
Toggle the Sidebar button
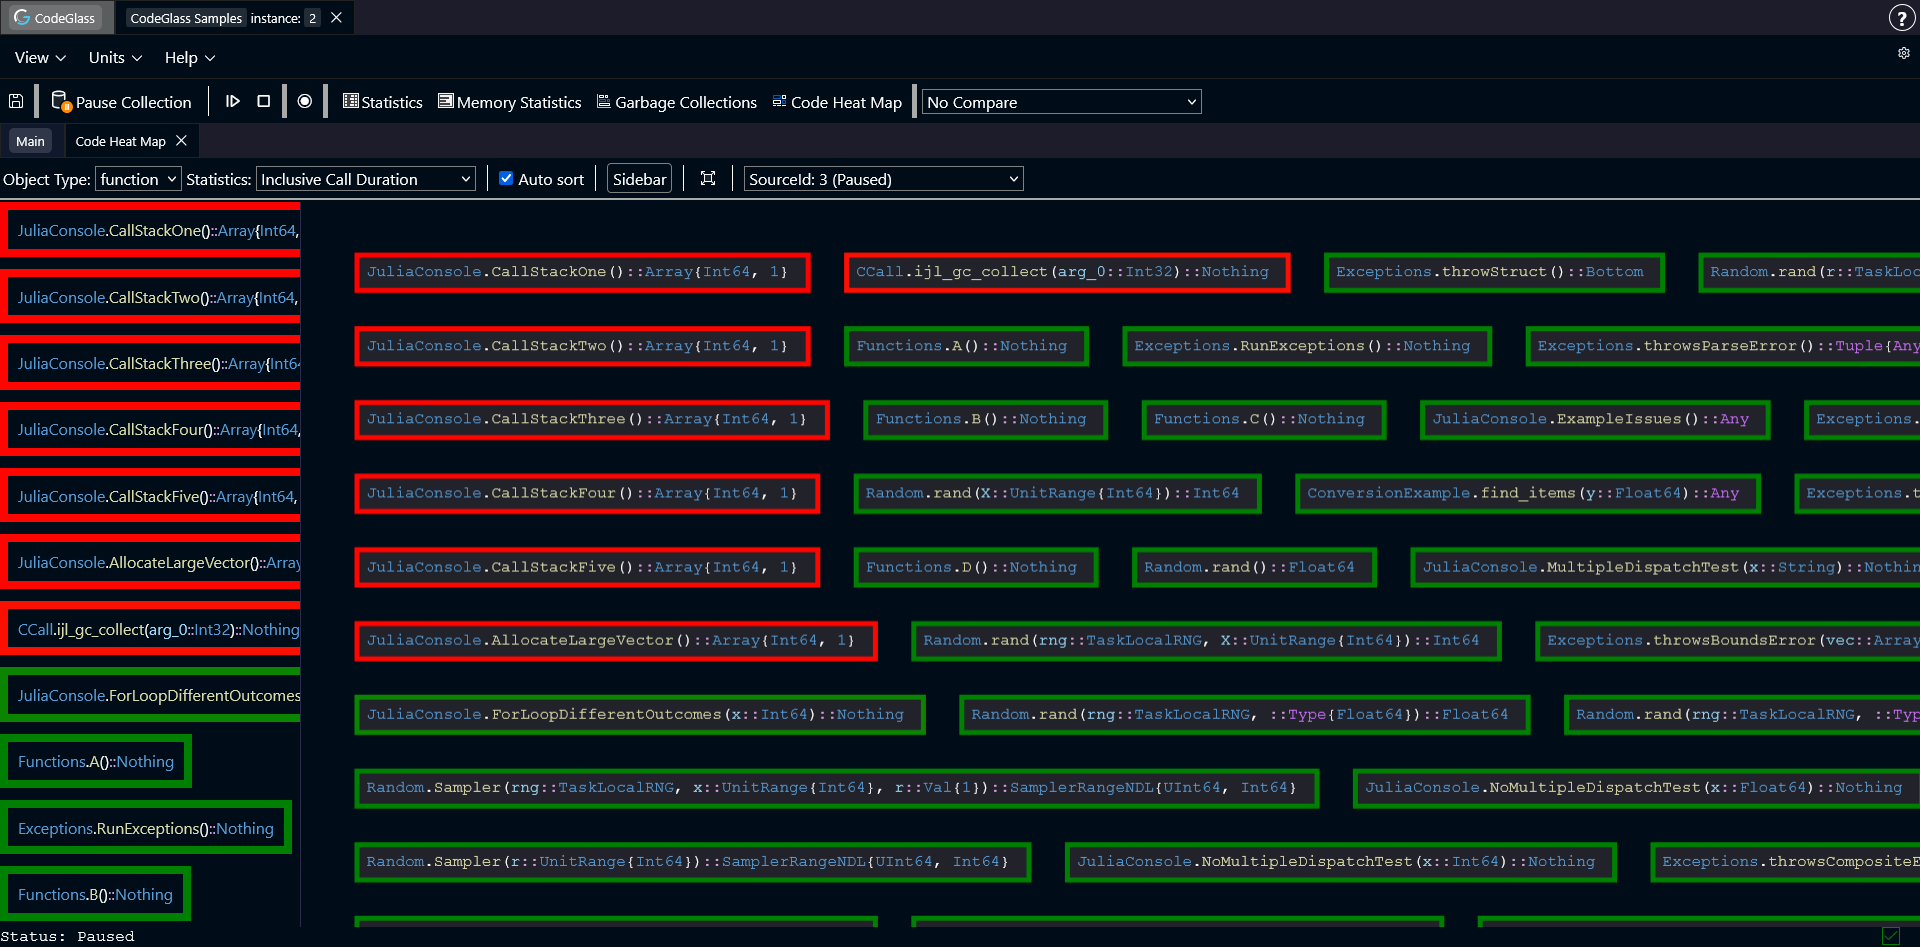[639, 179]
